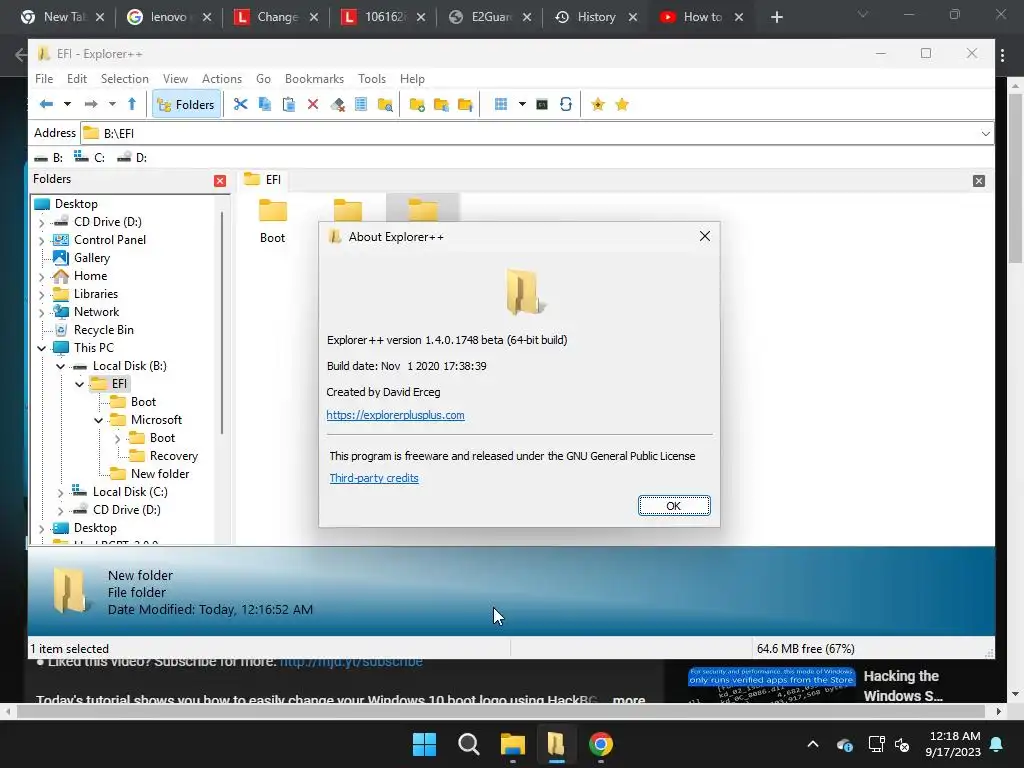Collapse the This PC tree node
This screenshot has width=1024, height=768.
pos(42,348)
